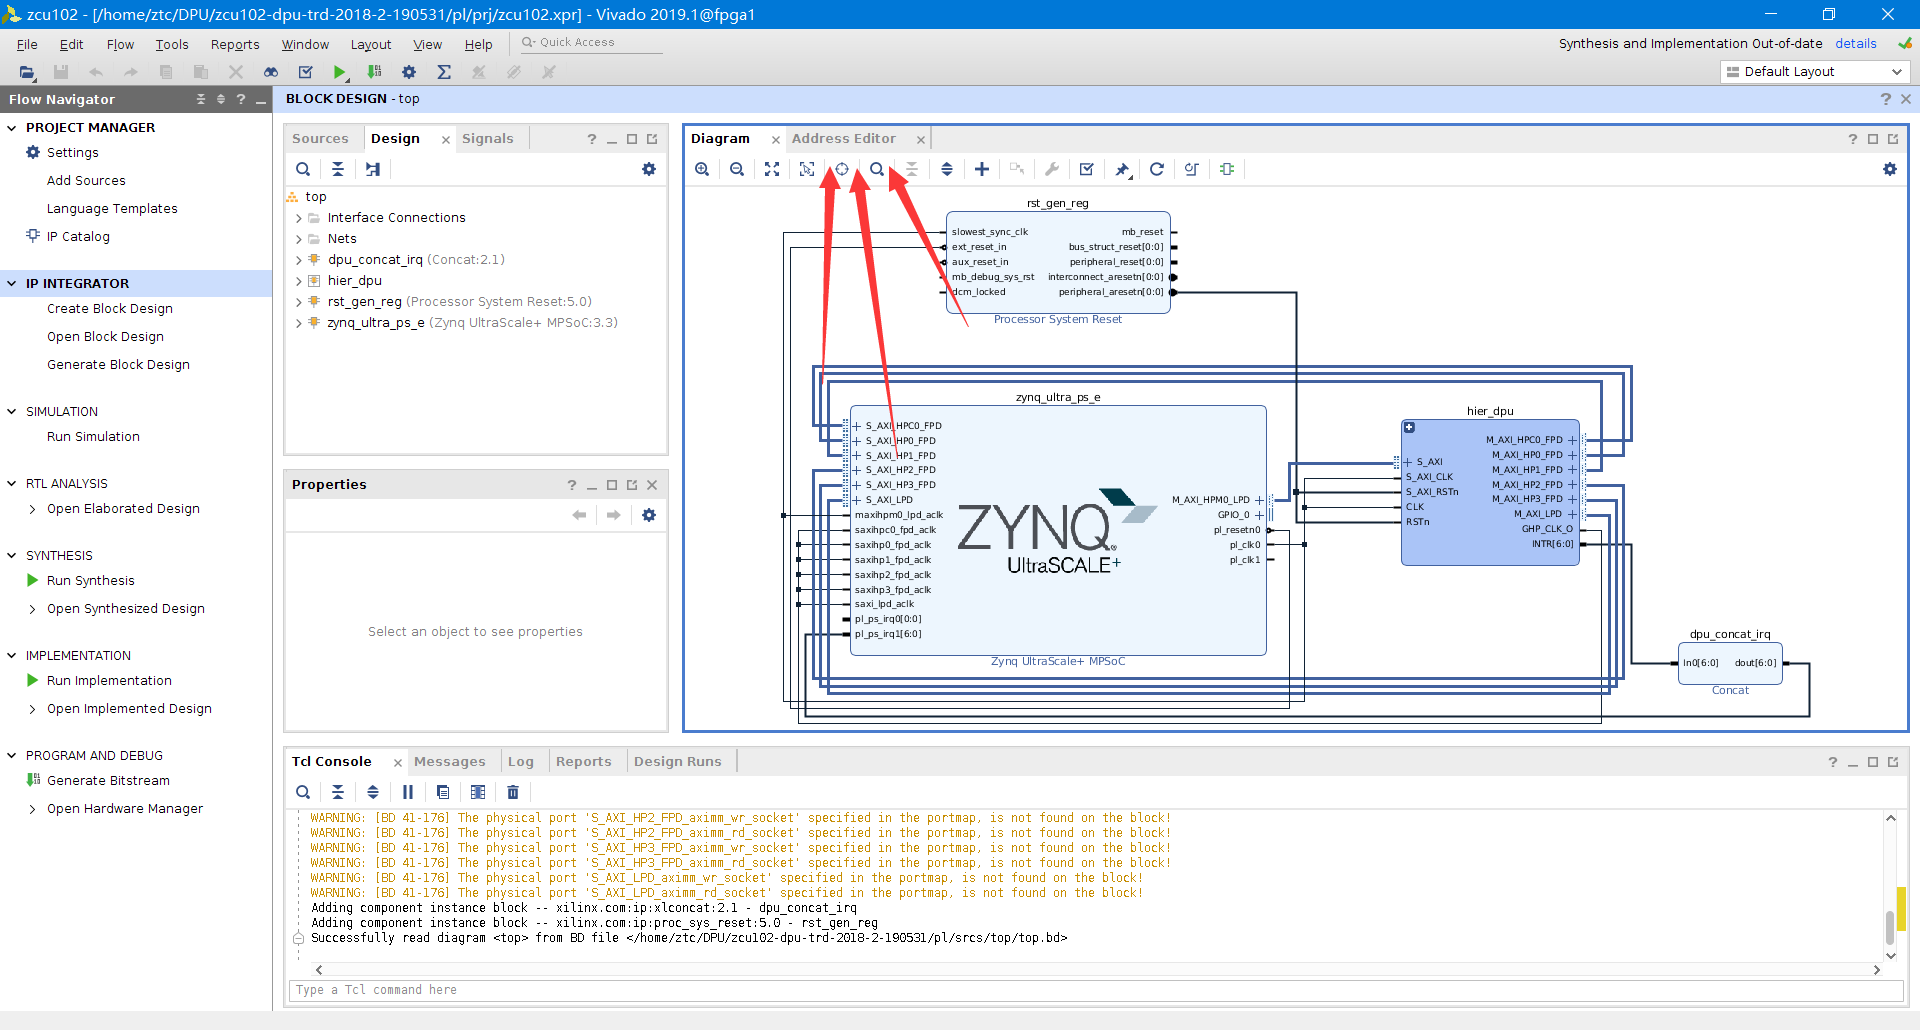Add IP with the plus icon

(982, 169)
